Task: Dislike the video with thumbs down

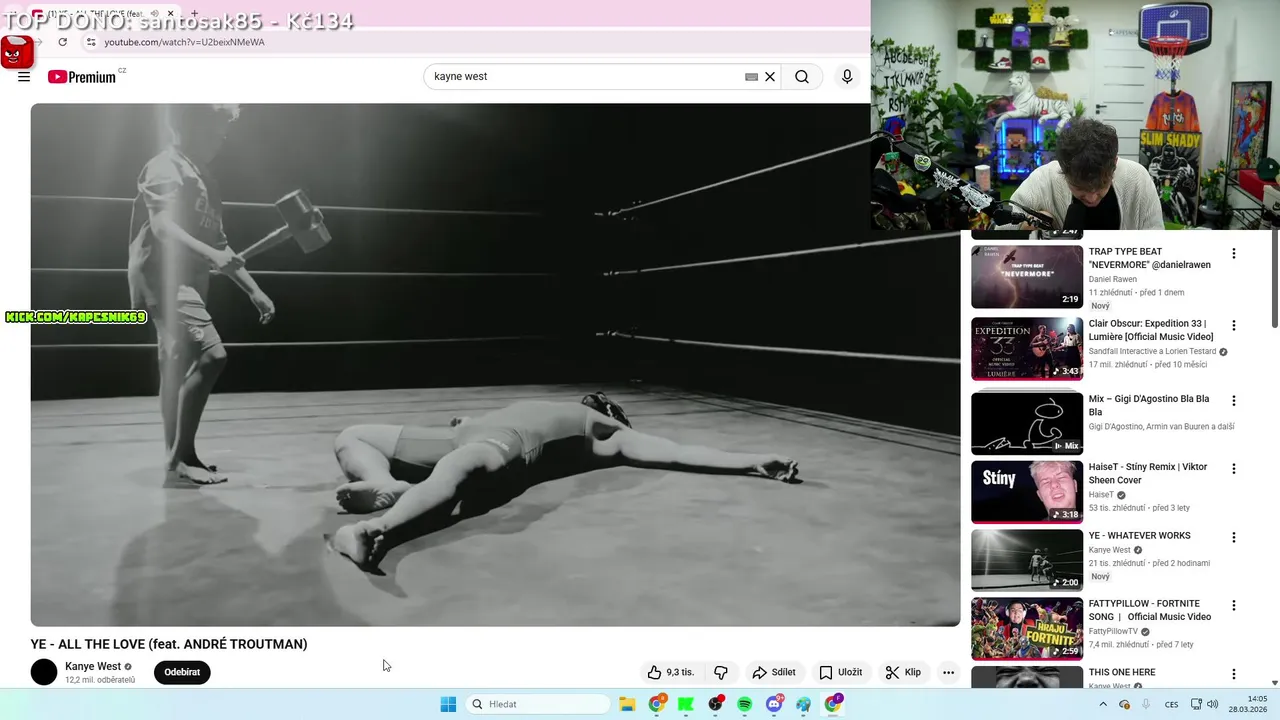Action: pyautogui.click(x=721, y=672)
